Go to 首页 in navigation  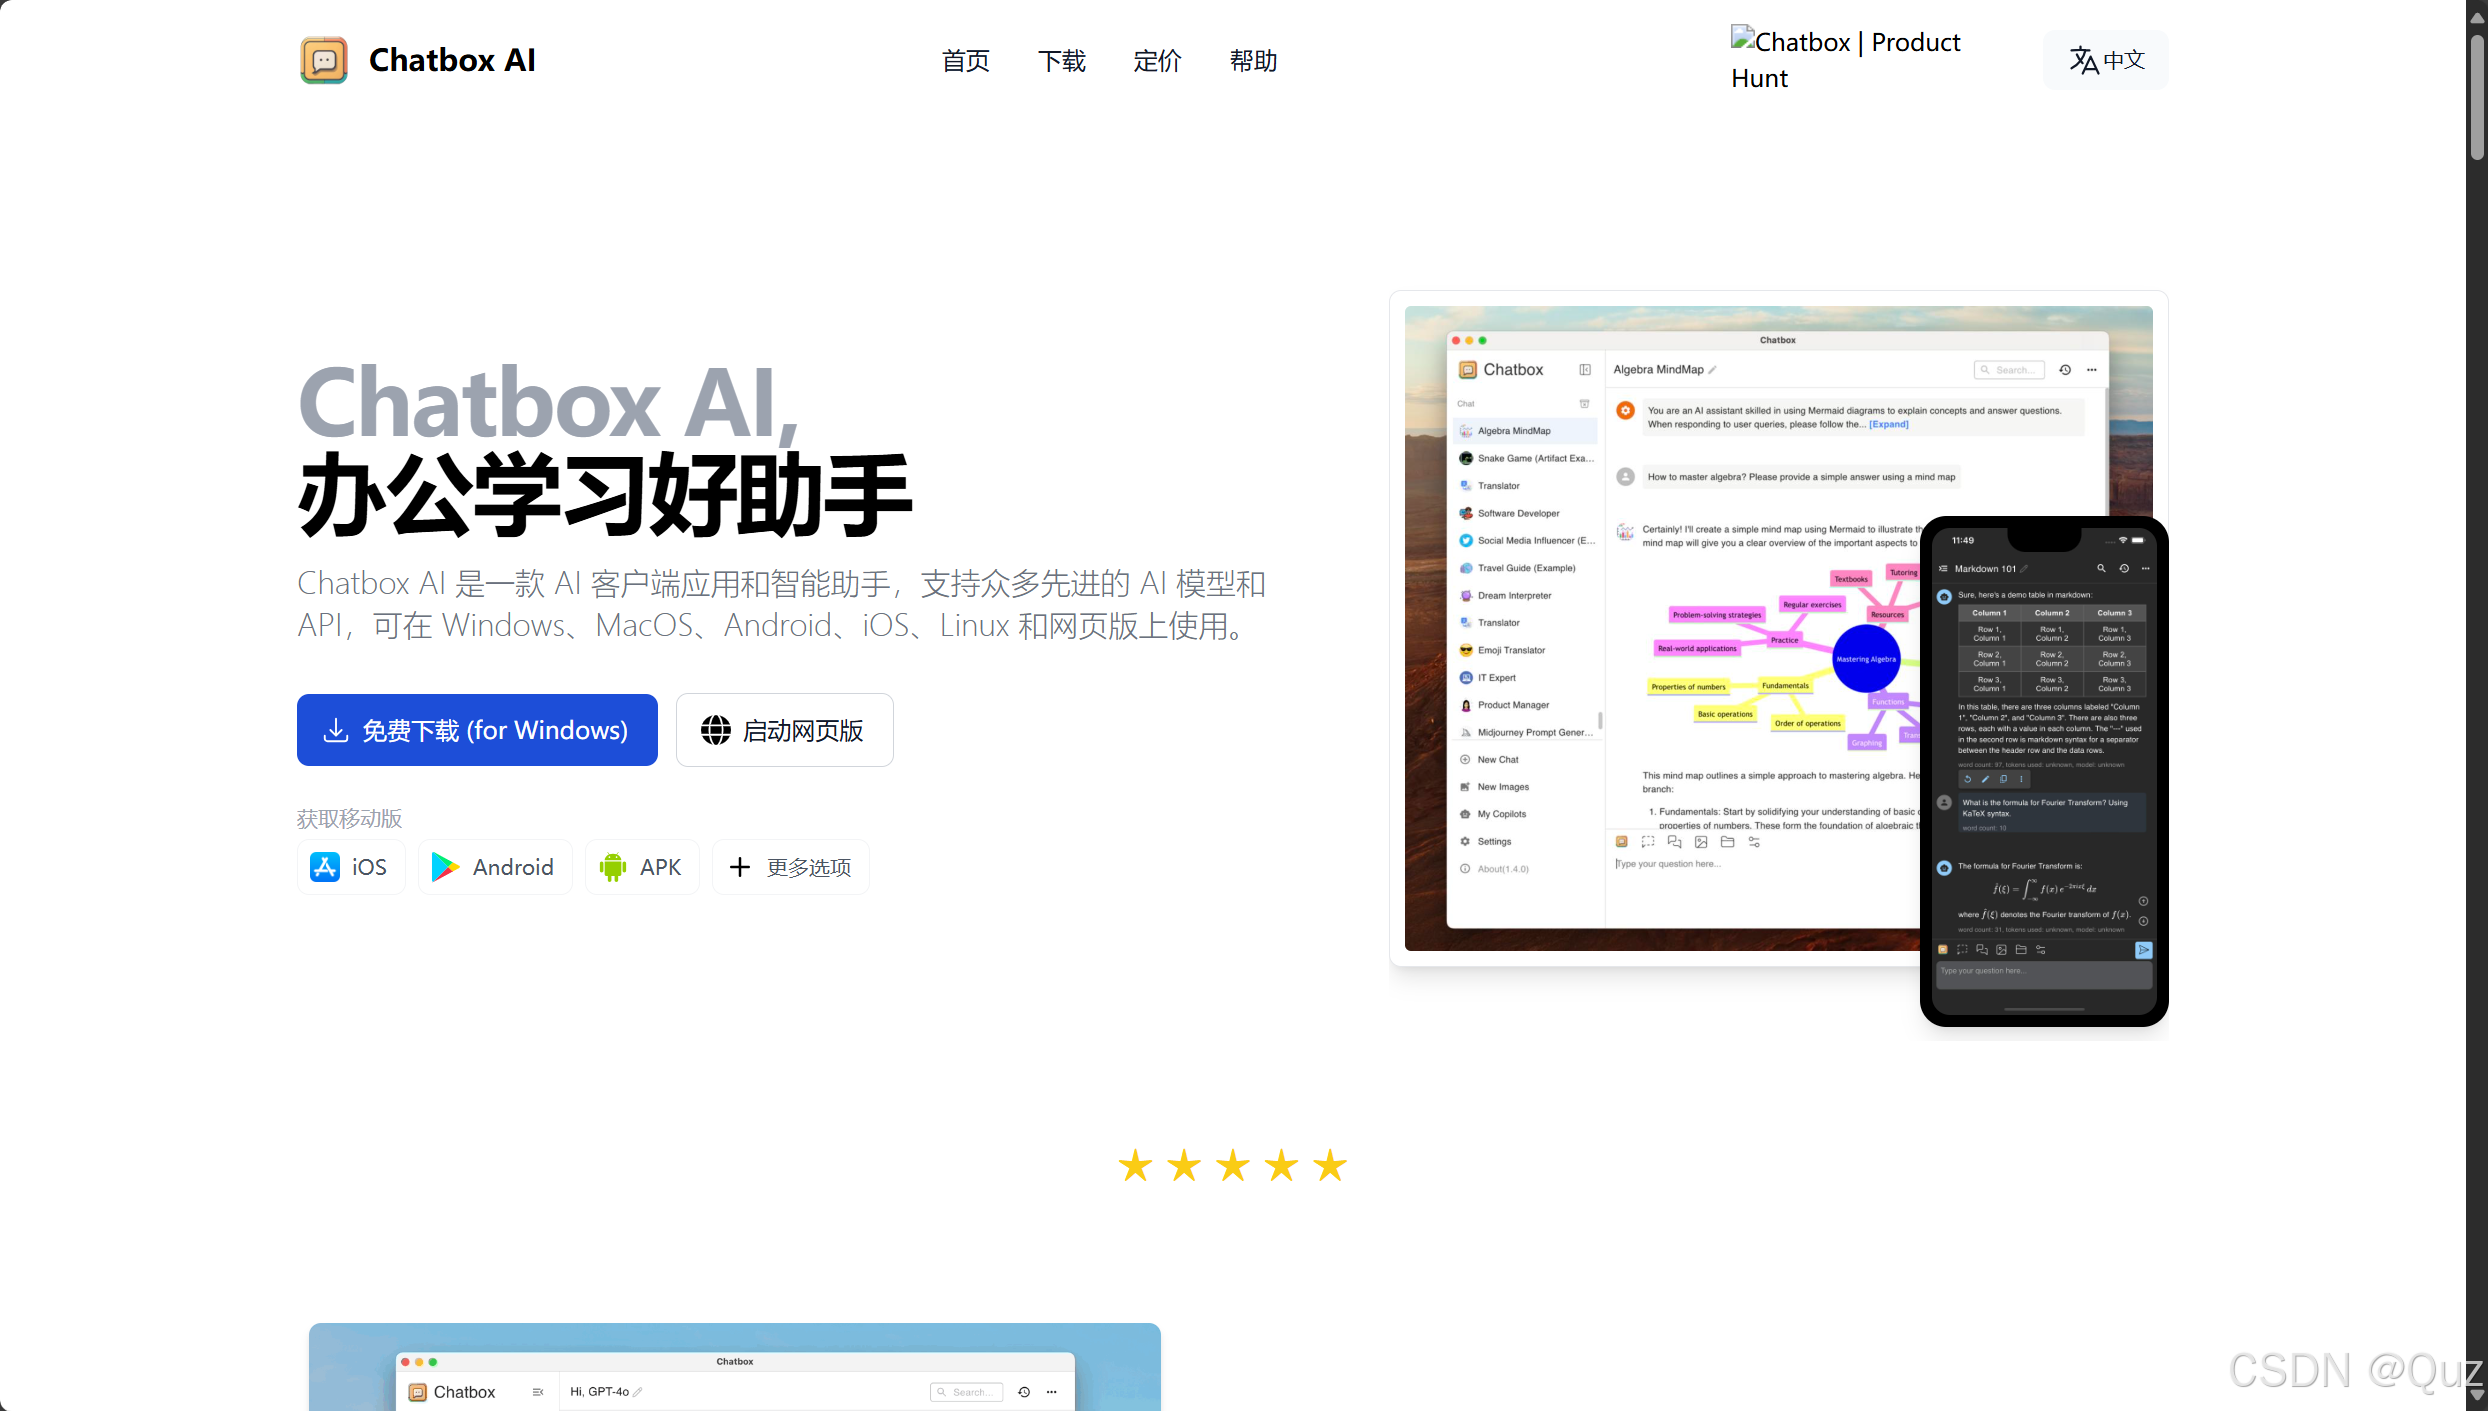point(965,61)
